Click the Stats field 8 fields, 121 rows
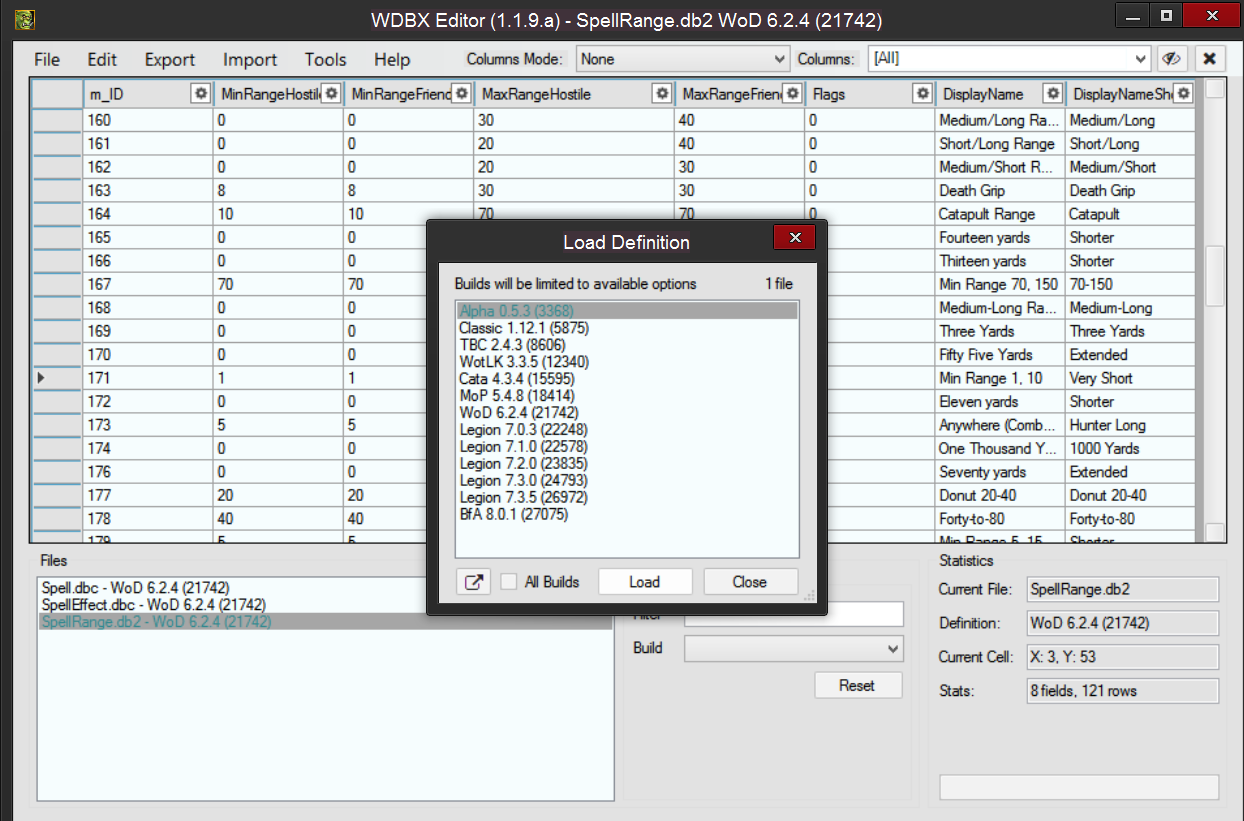The image size is (1244, 821). 1124,691
